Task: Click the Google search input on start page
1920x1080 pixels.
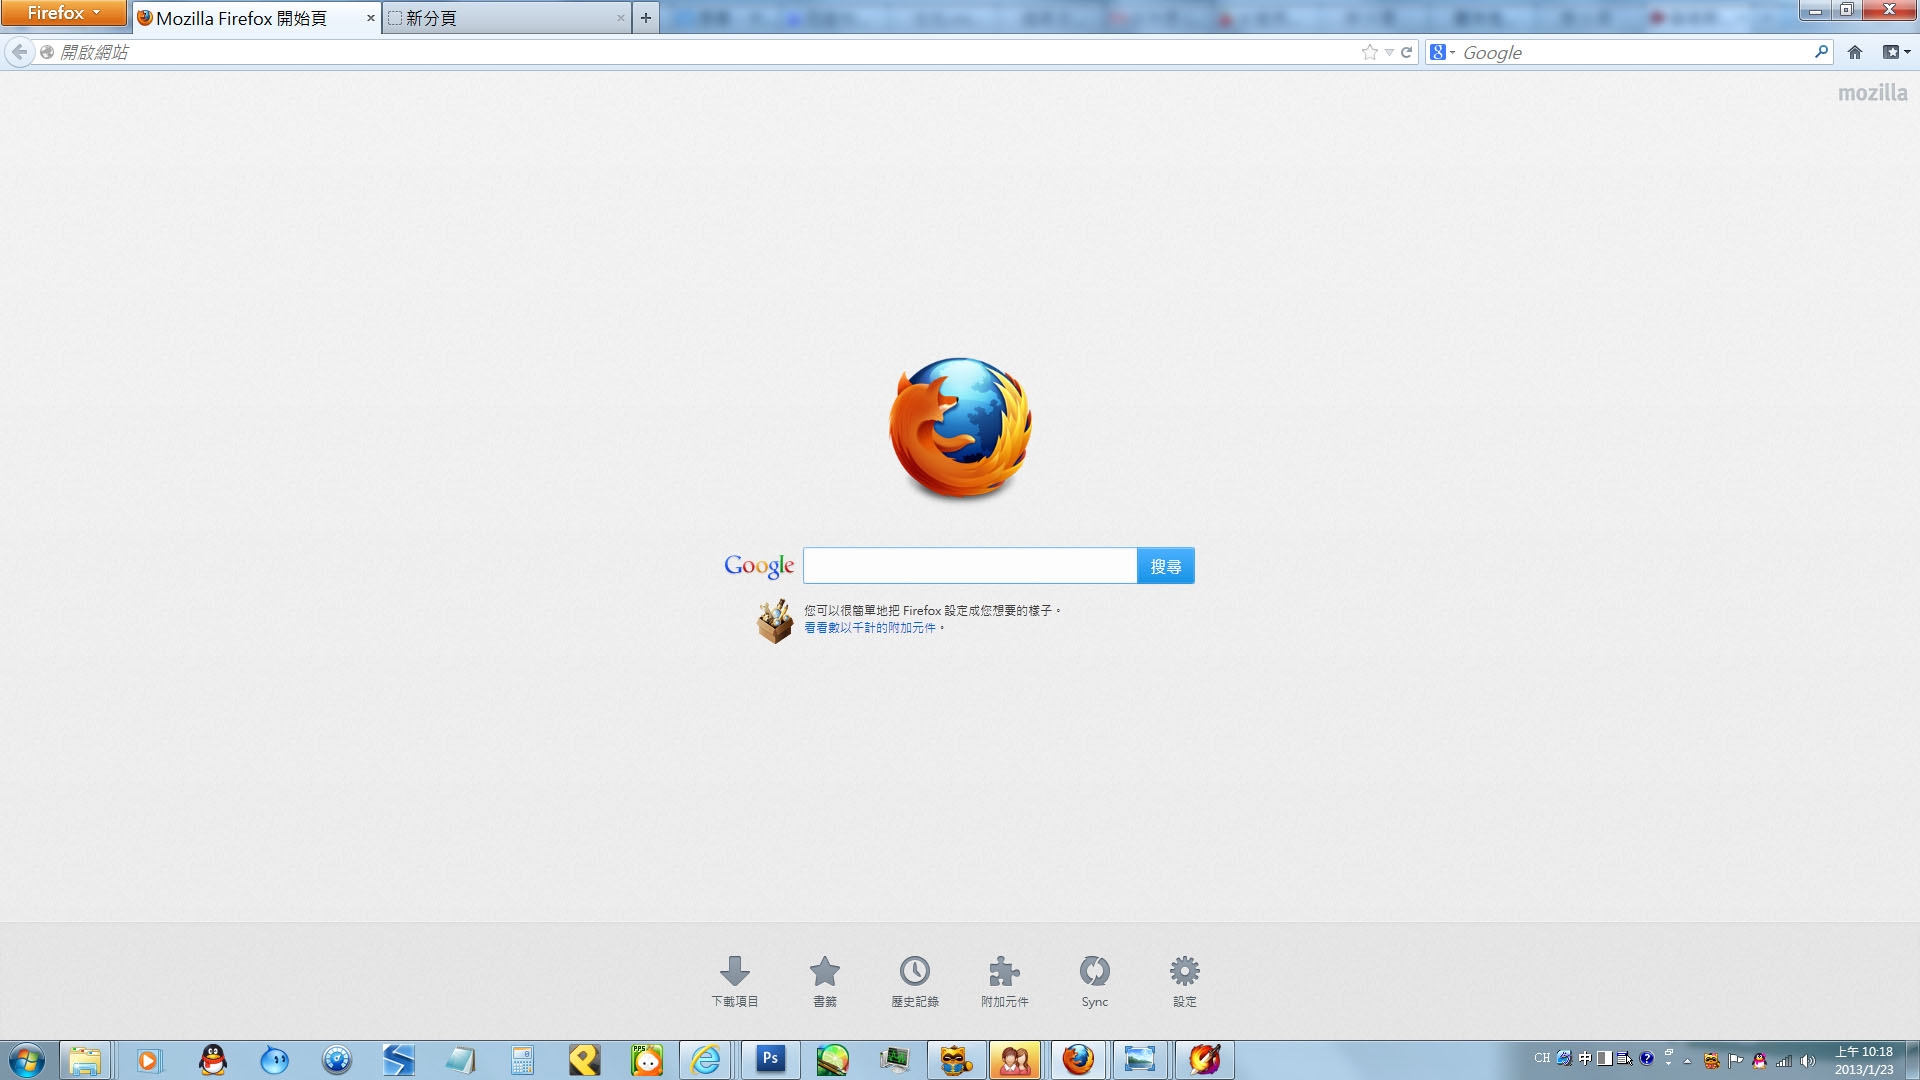Action: (969, 566)
